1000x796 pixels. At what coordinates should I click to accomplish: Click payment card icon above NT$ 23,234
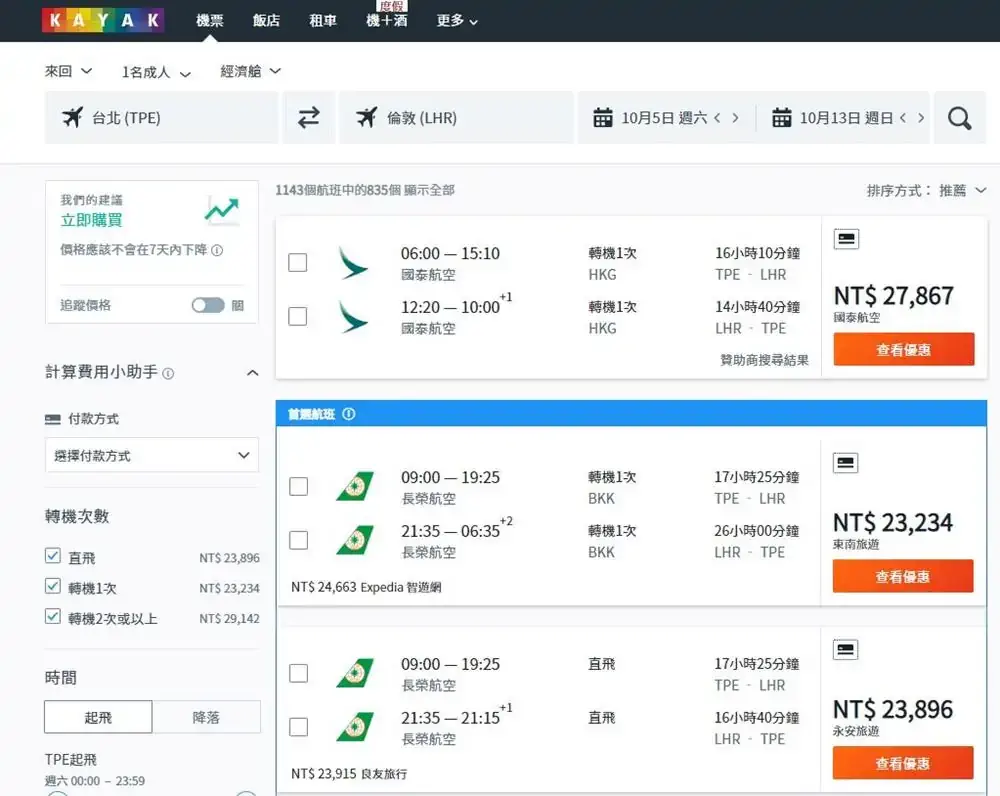pyautogui.click(x=846, y=462)
